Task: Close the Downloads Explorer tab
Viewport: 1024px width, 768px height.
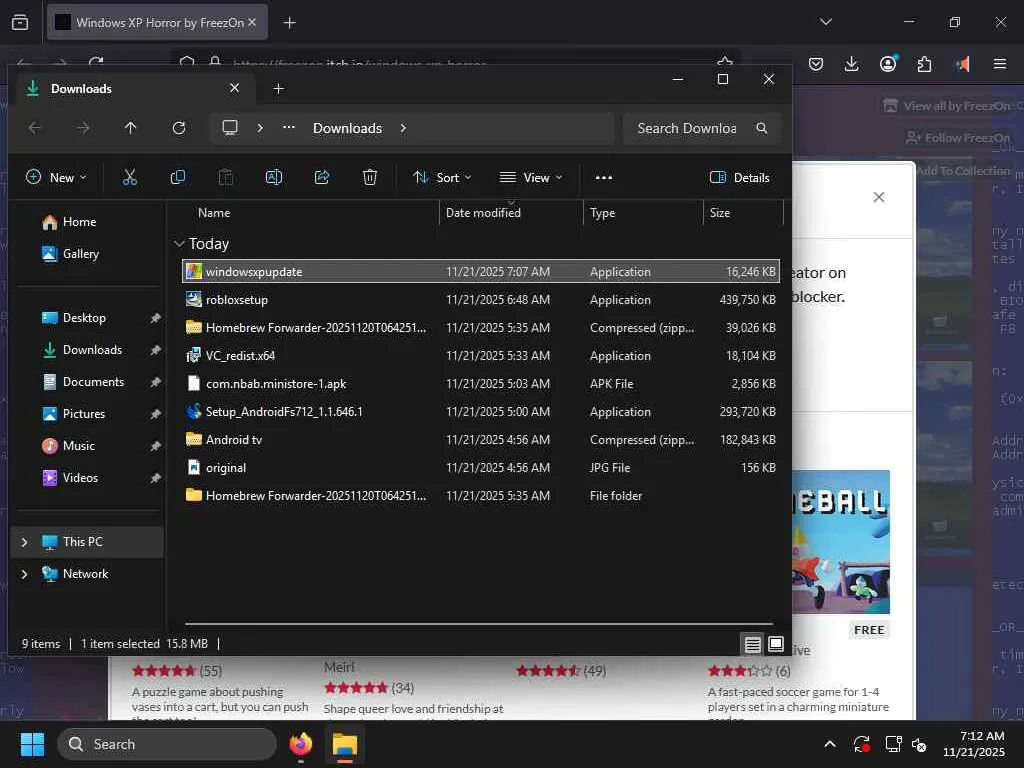Action: pyautogui.click(x=234, y=88)
